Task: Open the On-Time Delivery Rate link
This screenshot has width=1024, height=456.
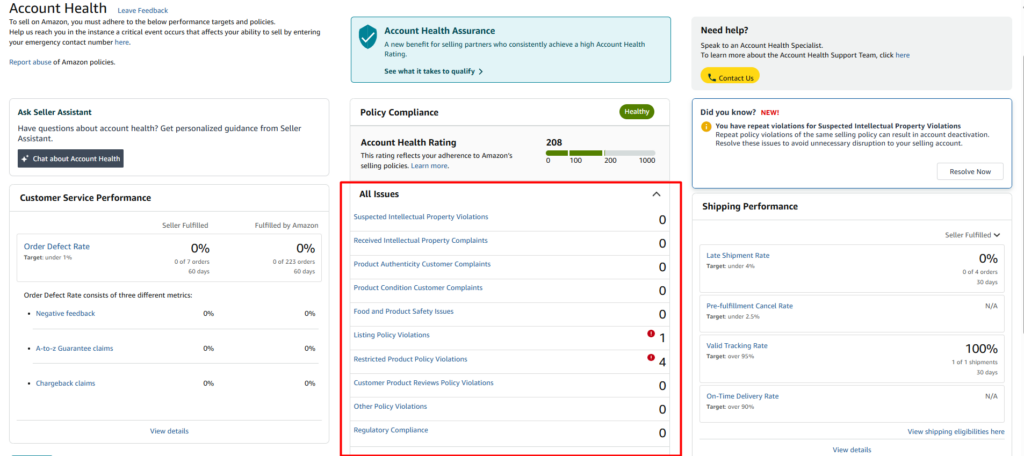Action: pos(743,396)
